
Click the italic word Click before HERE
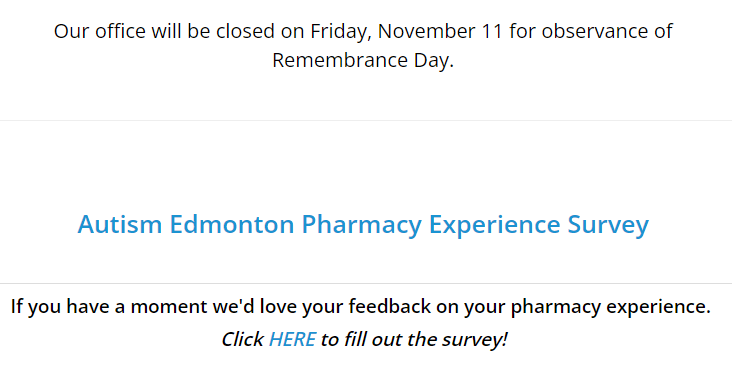tap(242, 339)
